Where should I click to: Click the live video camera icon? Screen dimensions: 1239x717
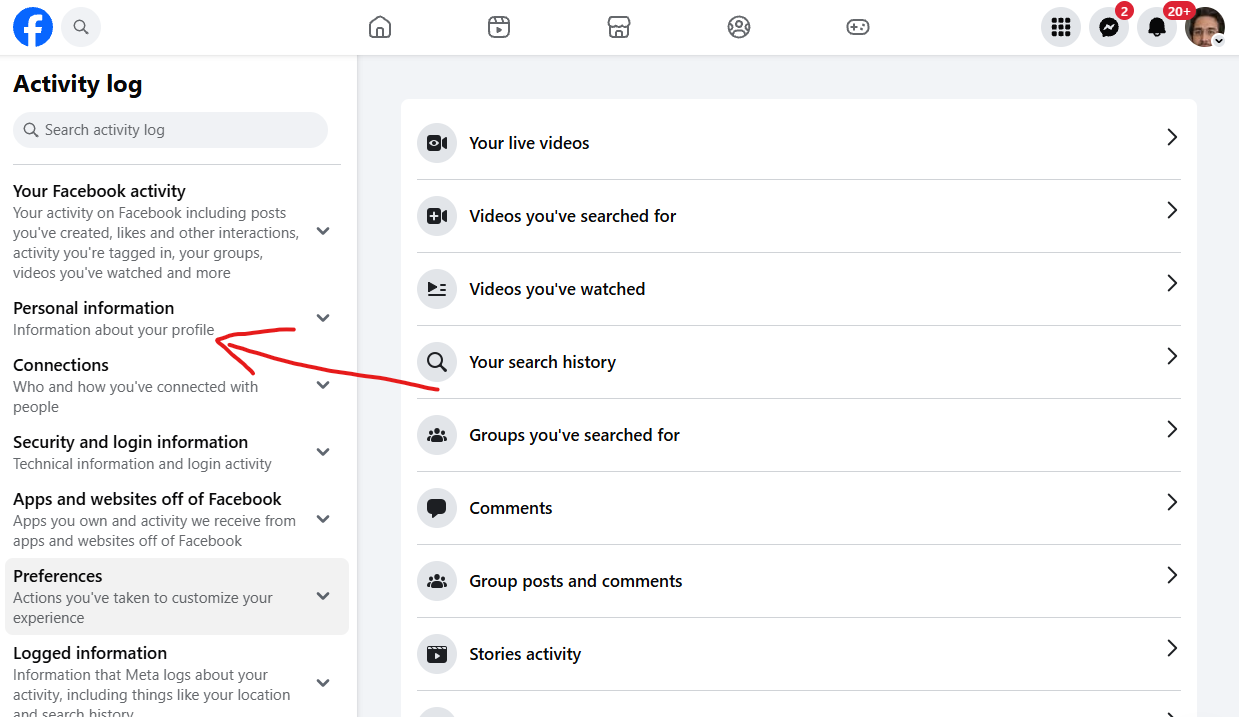tap(437, 143)
